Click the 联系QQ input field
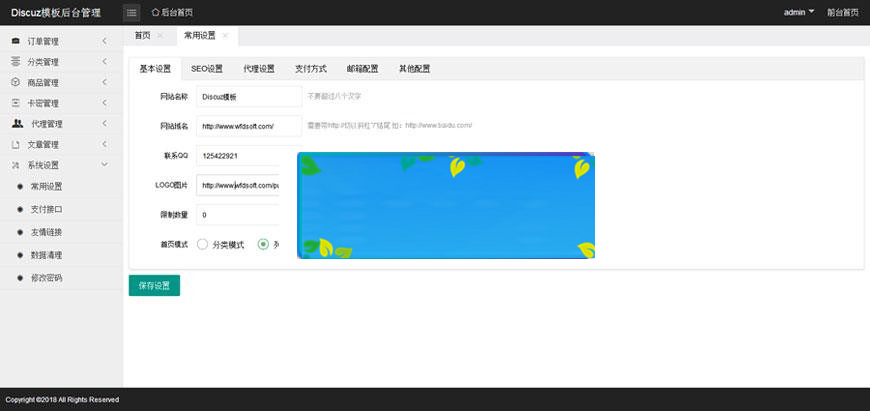The width and height of the screenshot is (870, 411). coord(237,156)
